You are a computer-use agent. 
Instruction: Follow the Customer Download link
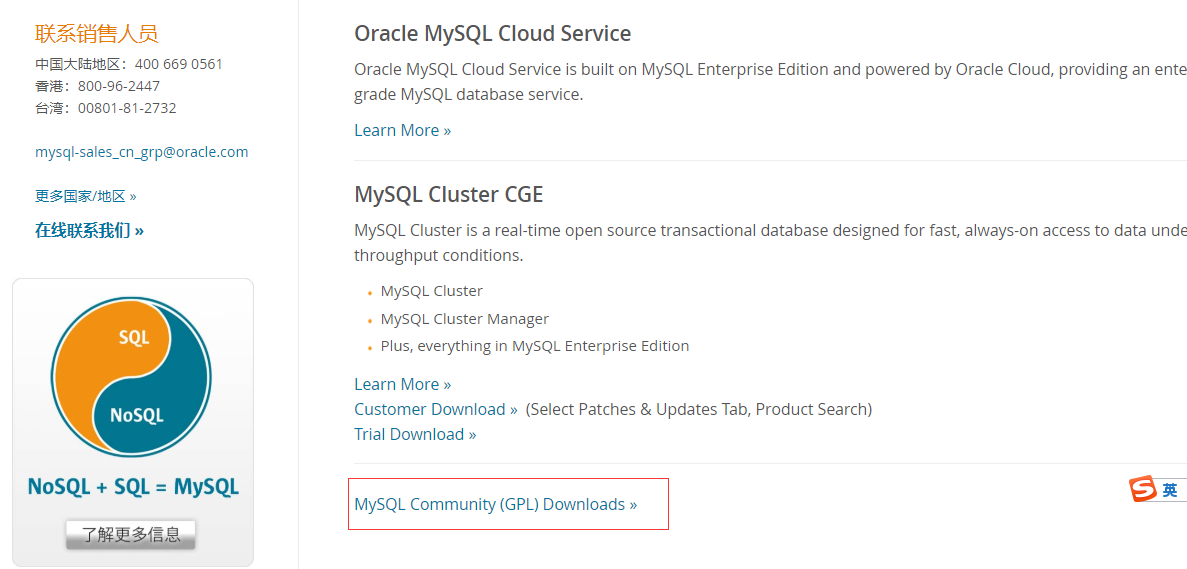pyautogui.click(x=435, y=409)
